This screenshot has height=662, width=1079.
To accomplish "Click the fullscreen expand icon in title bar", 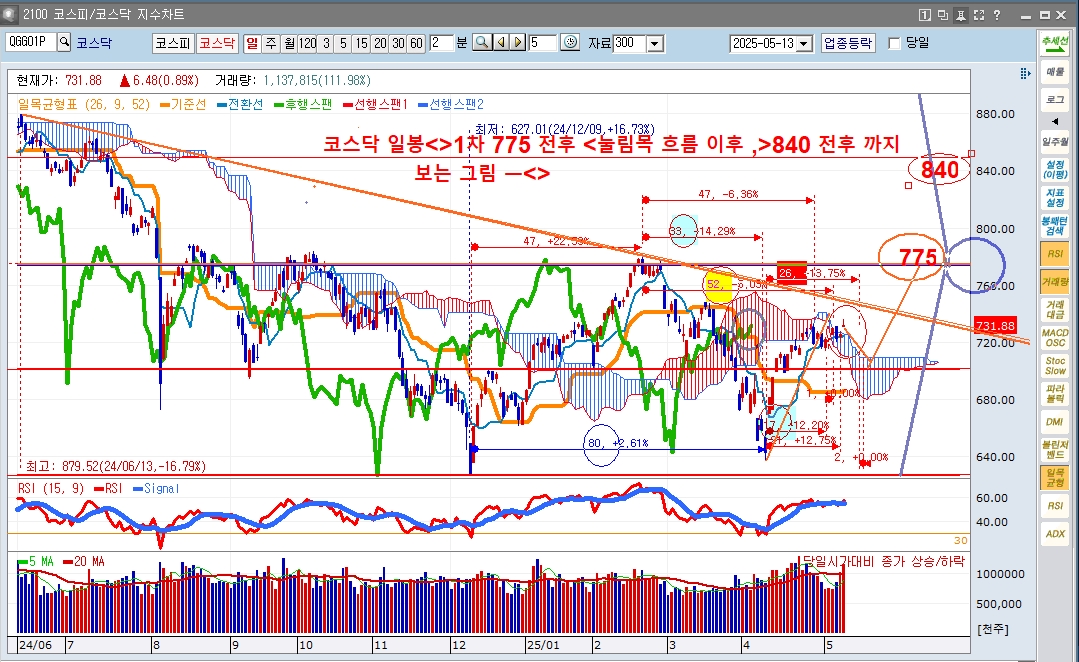I will click(x=979, y=14).
